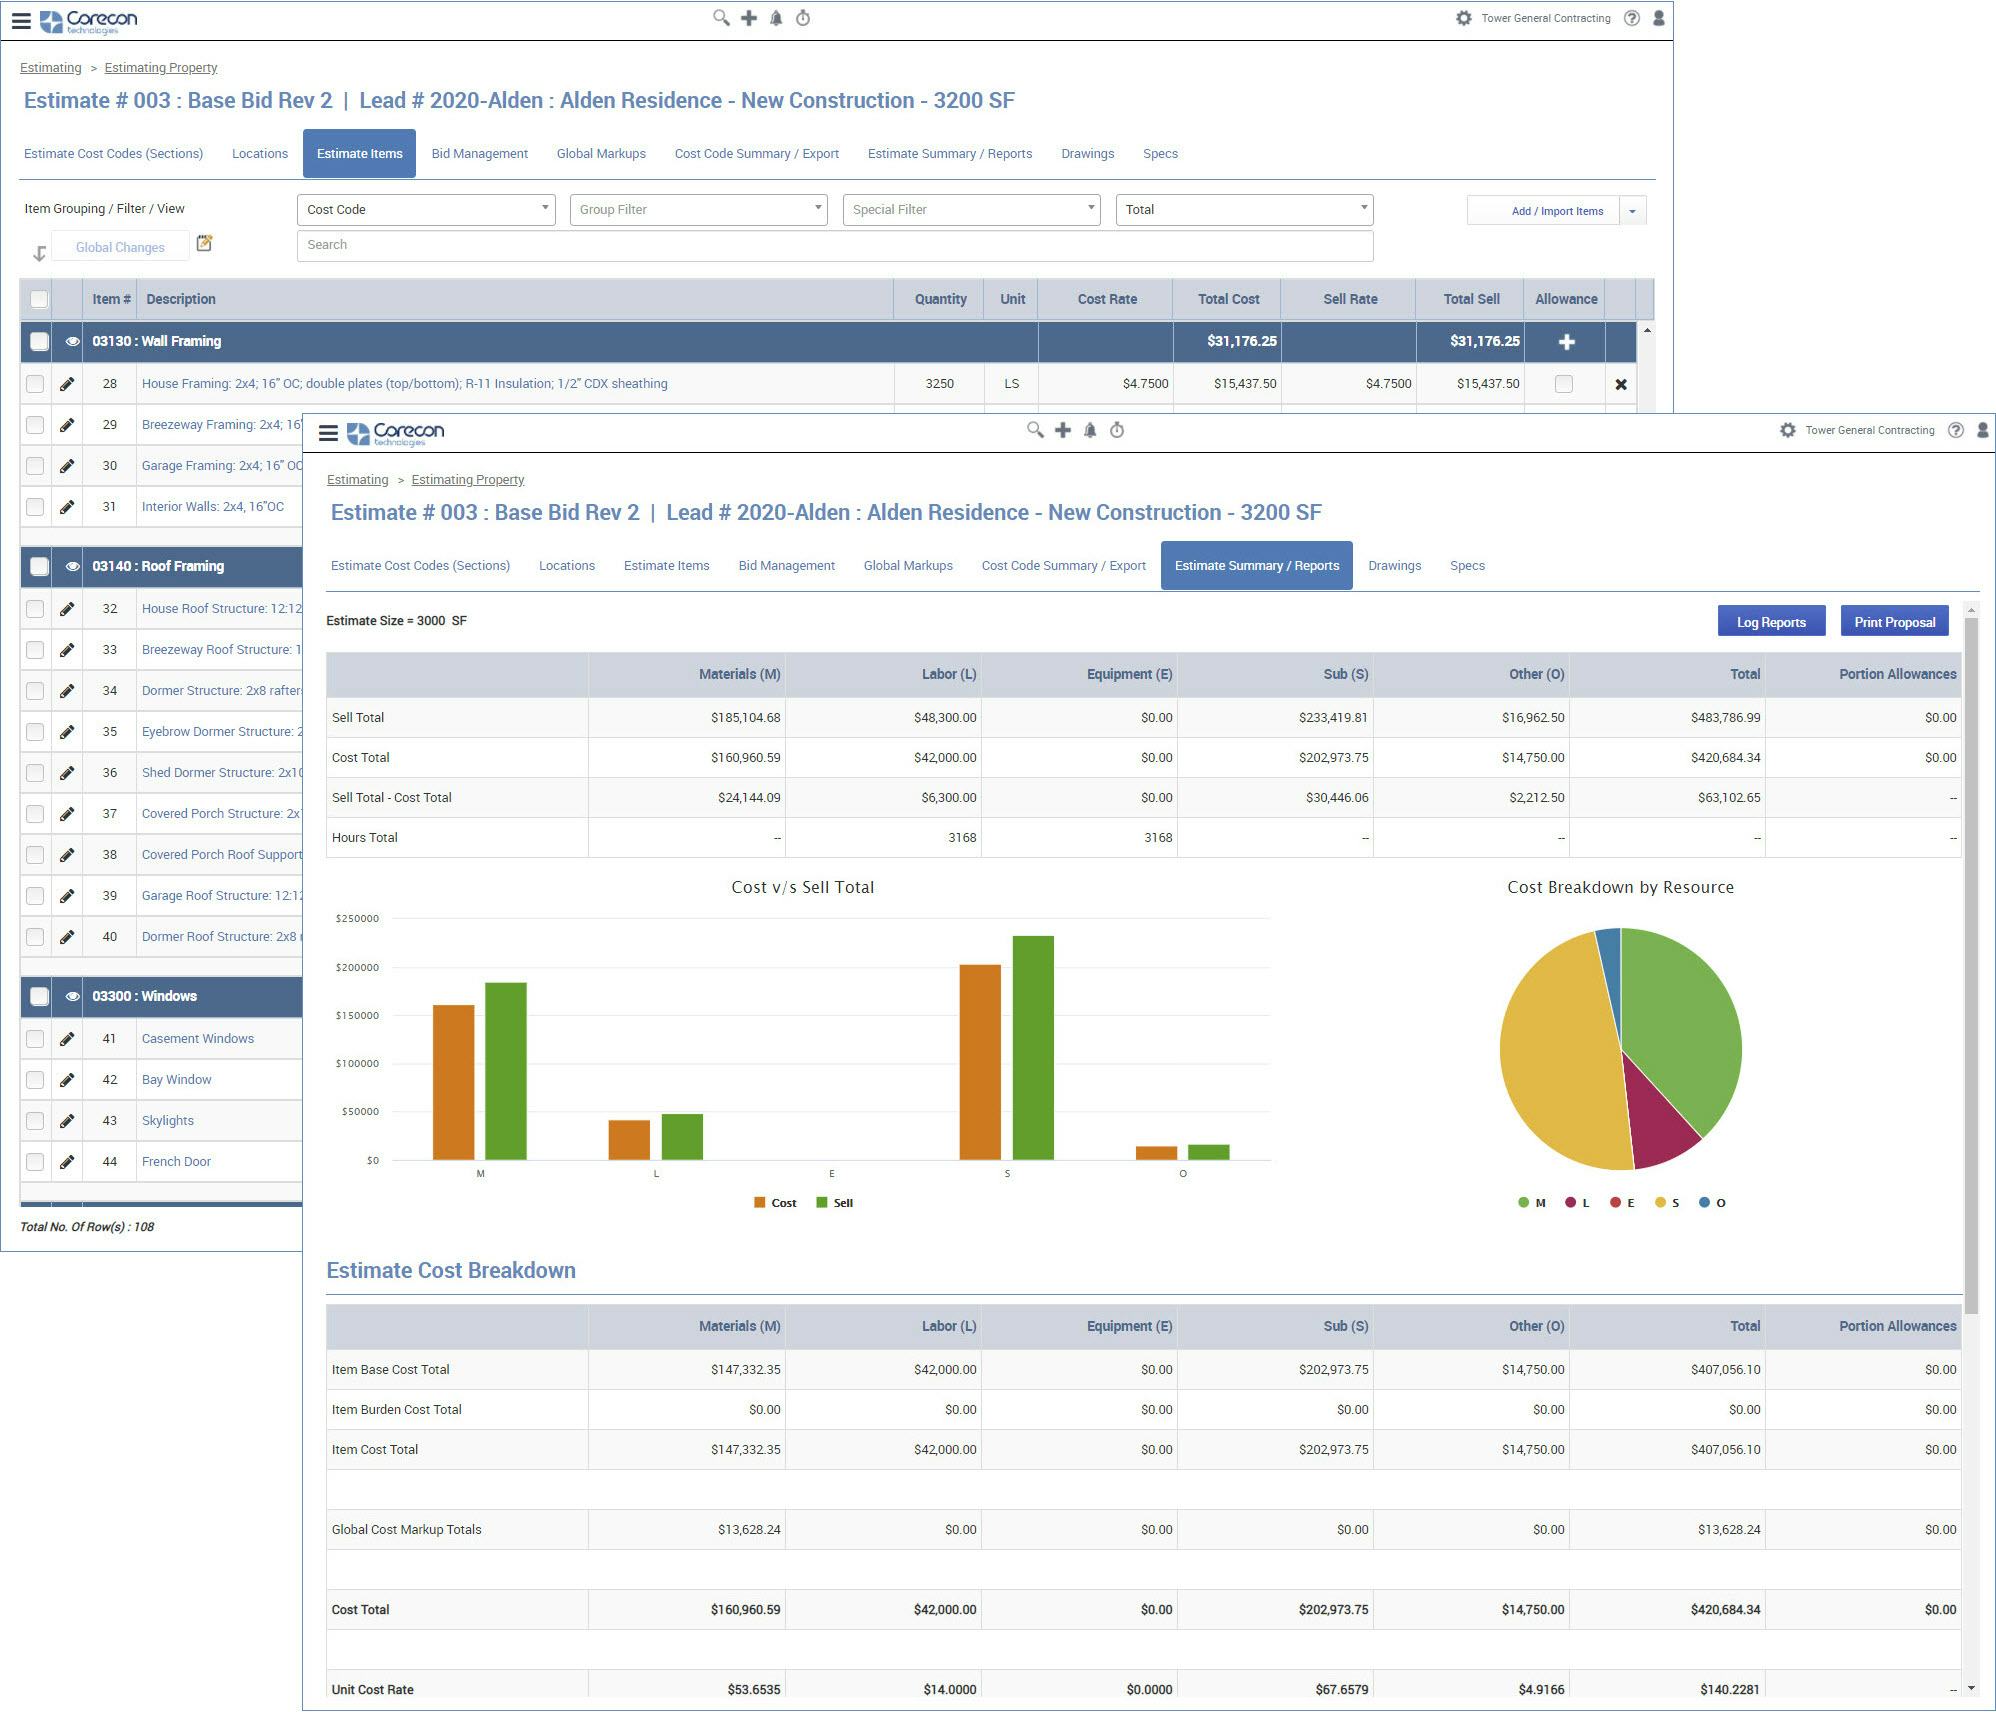
Task: Click the Print Proposal button
Action: pos(1894,622)
